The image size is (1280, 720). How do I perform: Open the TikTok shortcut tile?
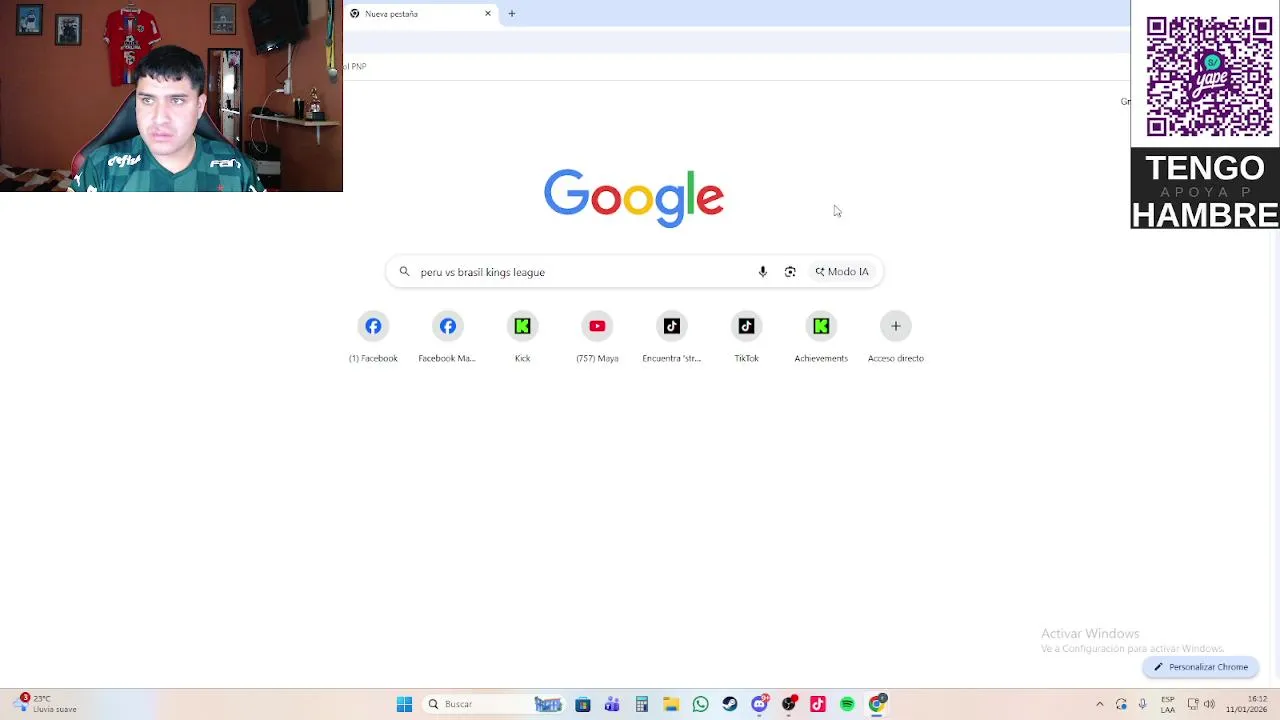pyautogui.click(x=746, y=337)
